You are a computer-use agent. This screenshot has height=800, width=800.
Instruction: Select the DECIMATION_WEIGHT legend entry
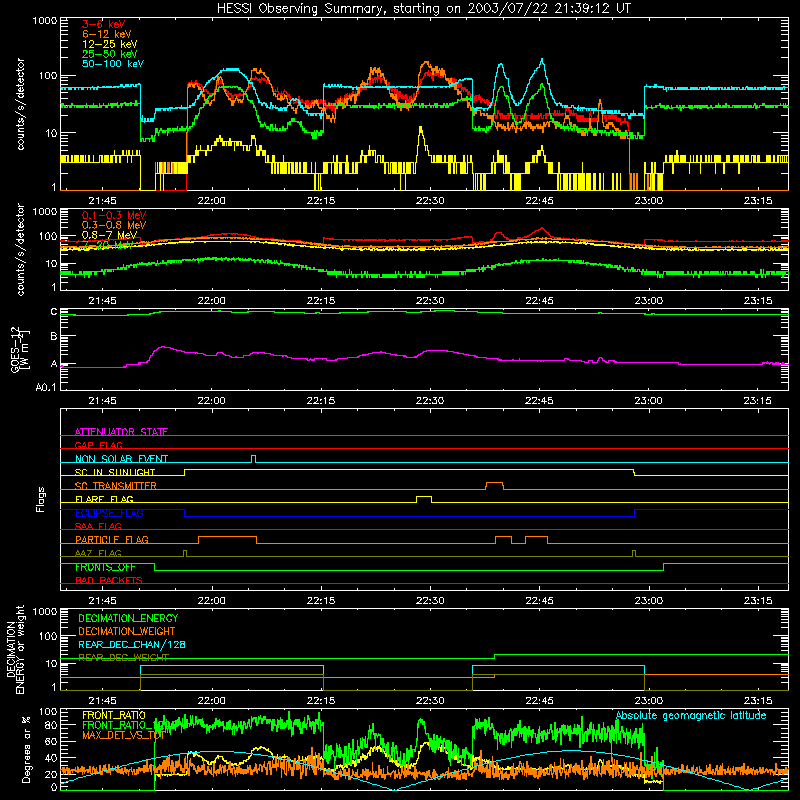click(x=127, y=631)
